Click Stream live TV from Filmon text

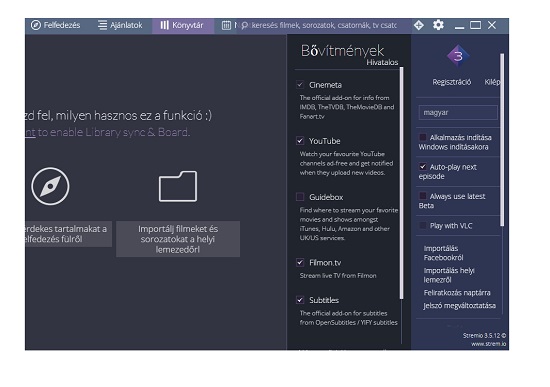coord(338,276)
